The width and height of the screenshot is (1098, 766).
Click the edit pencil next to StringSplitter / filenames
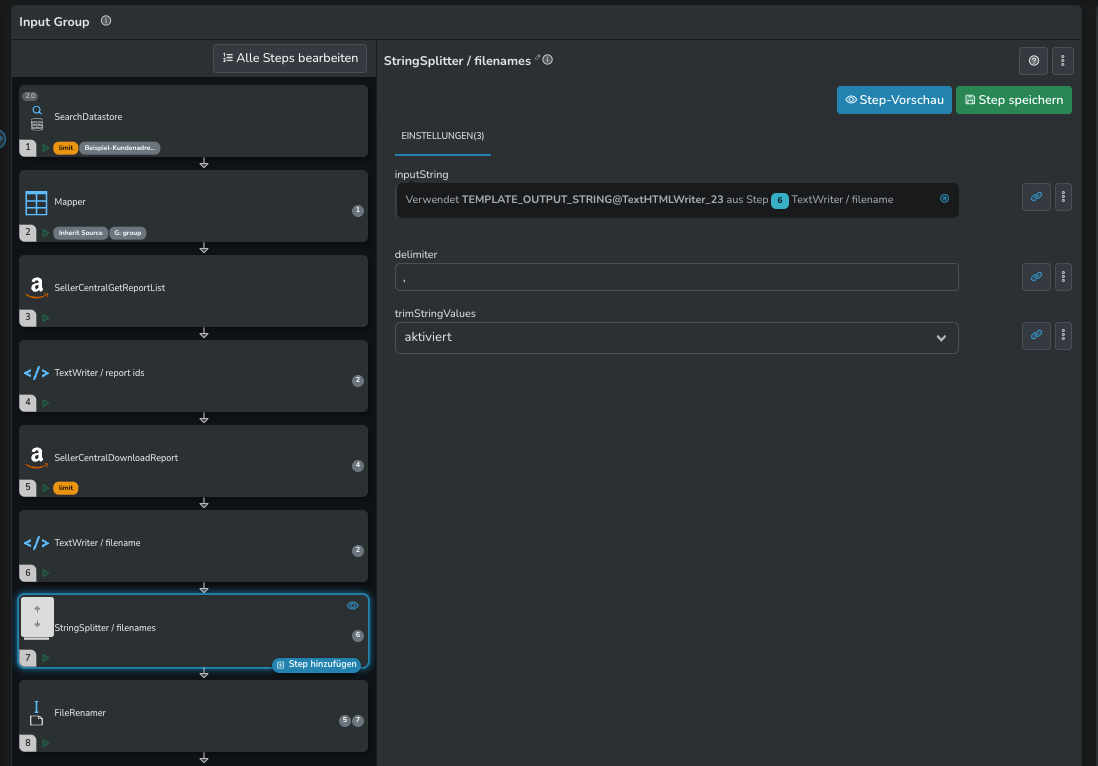538,57
